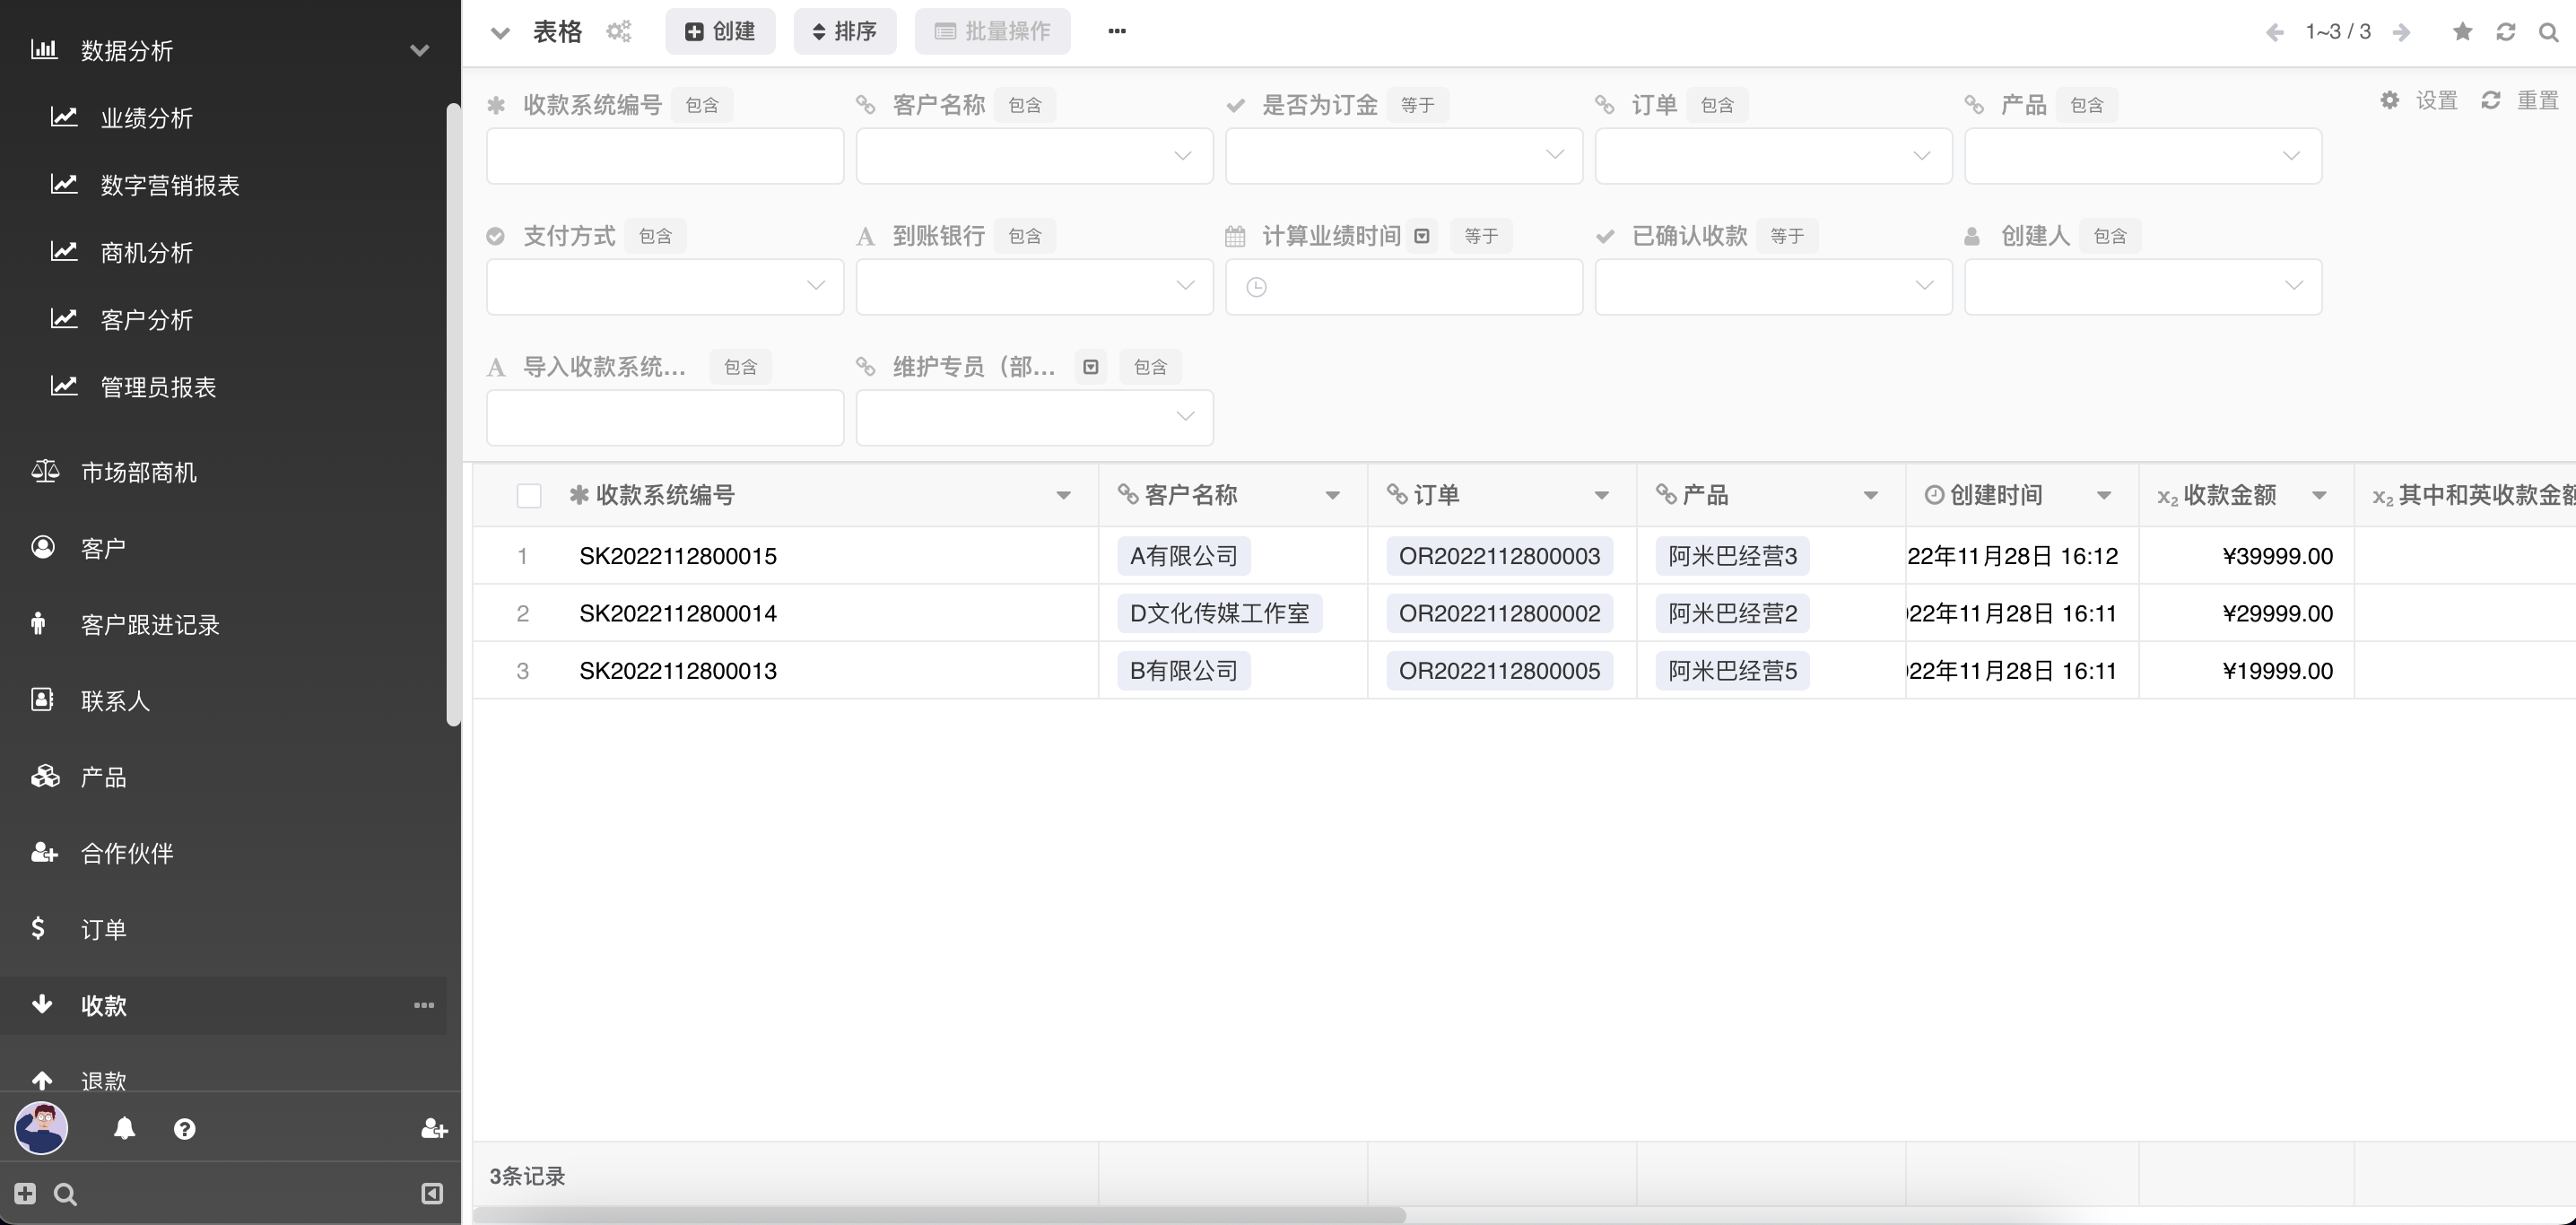The image size is (2576, 1225).
Task: Open filter 设置 link
Action: [2419, 101]
